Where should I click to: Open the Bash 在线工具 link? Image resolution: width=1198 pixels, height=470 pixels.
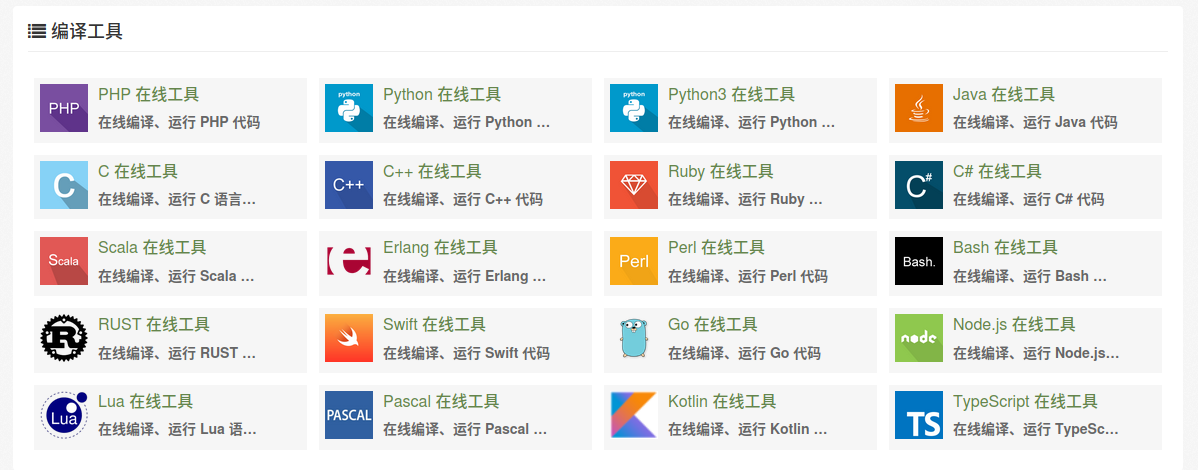click(x=1005, y=248)
